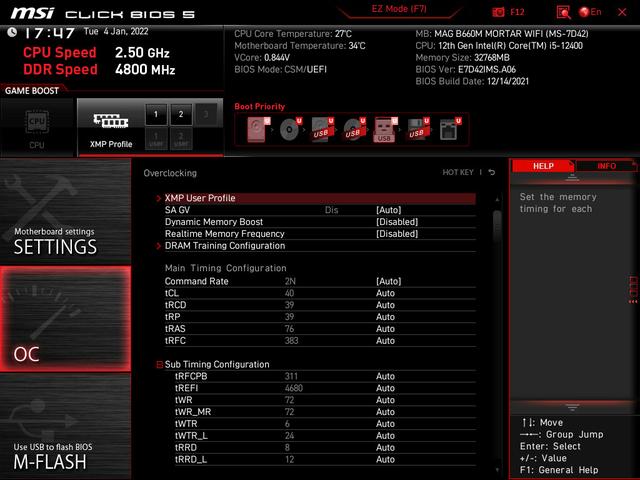Select the tRP Auto value field
Screen dimensions: 640x480
coord(385,317)
